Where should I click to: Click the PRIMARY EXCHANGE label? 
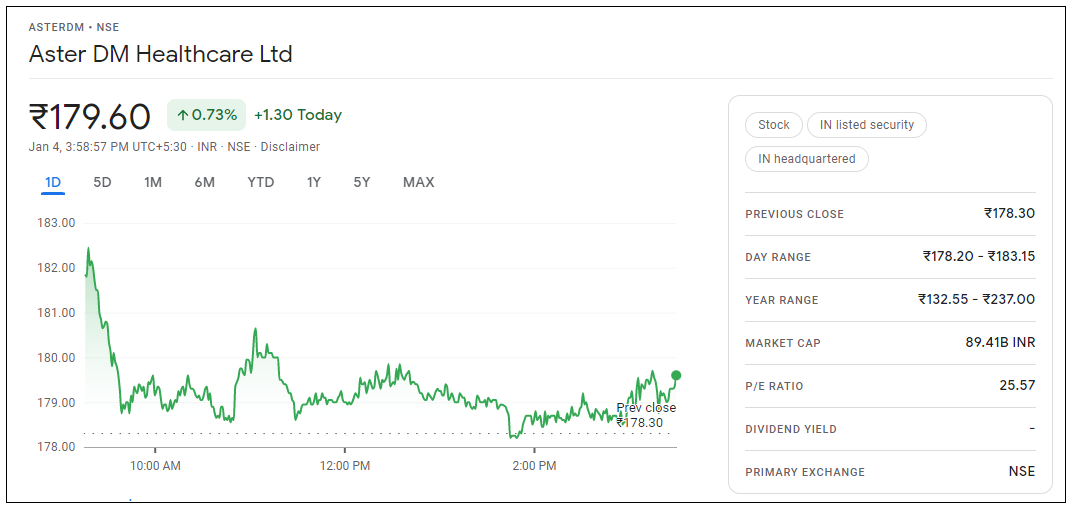(x=805, y=472)
